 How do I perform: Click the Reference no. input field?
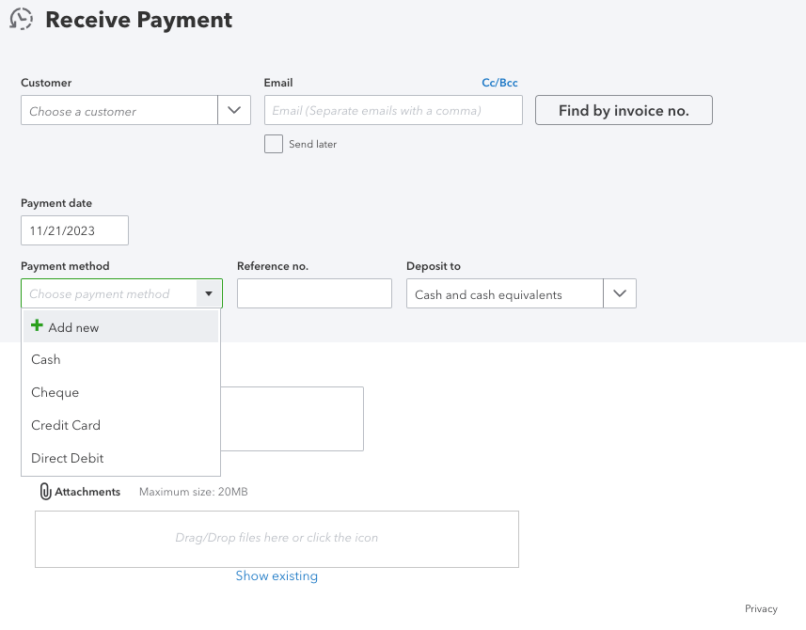pos(314,293)
